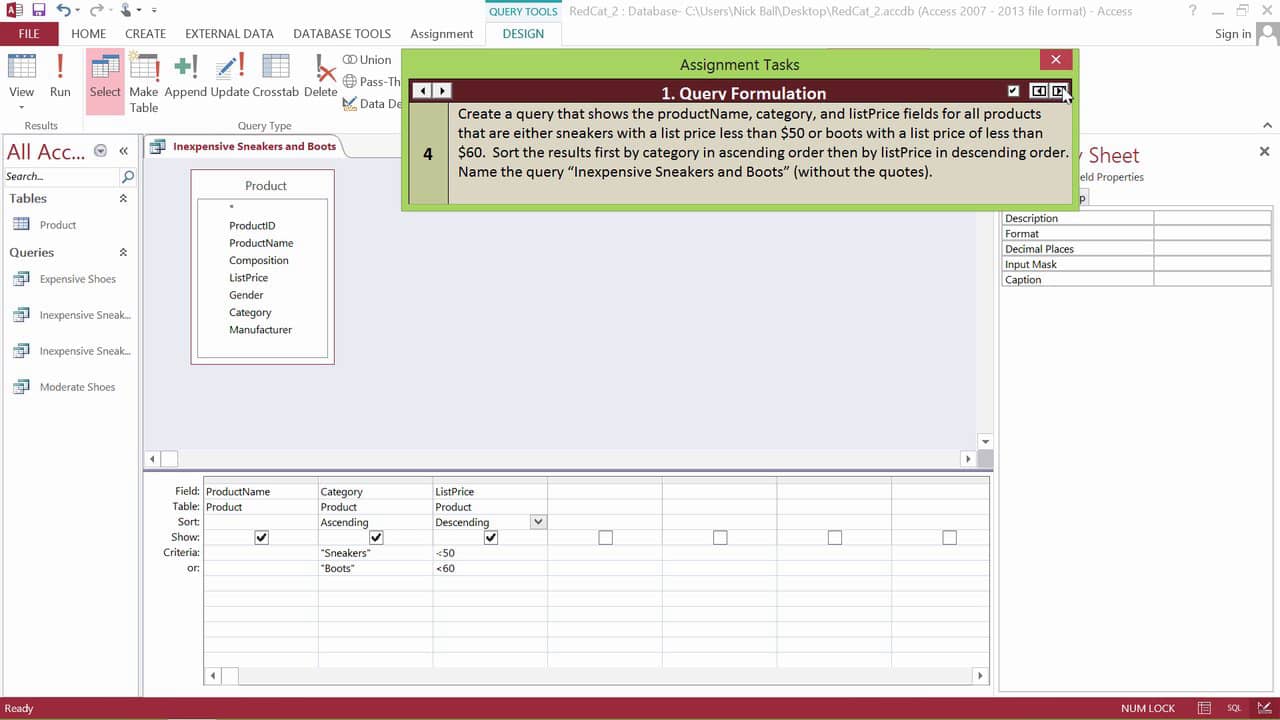Viewport: 1280px width, 720px height.
Task: Choose the Crosstab query type
Action: [x=276, y=76]
